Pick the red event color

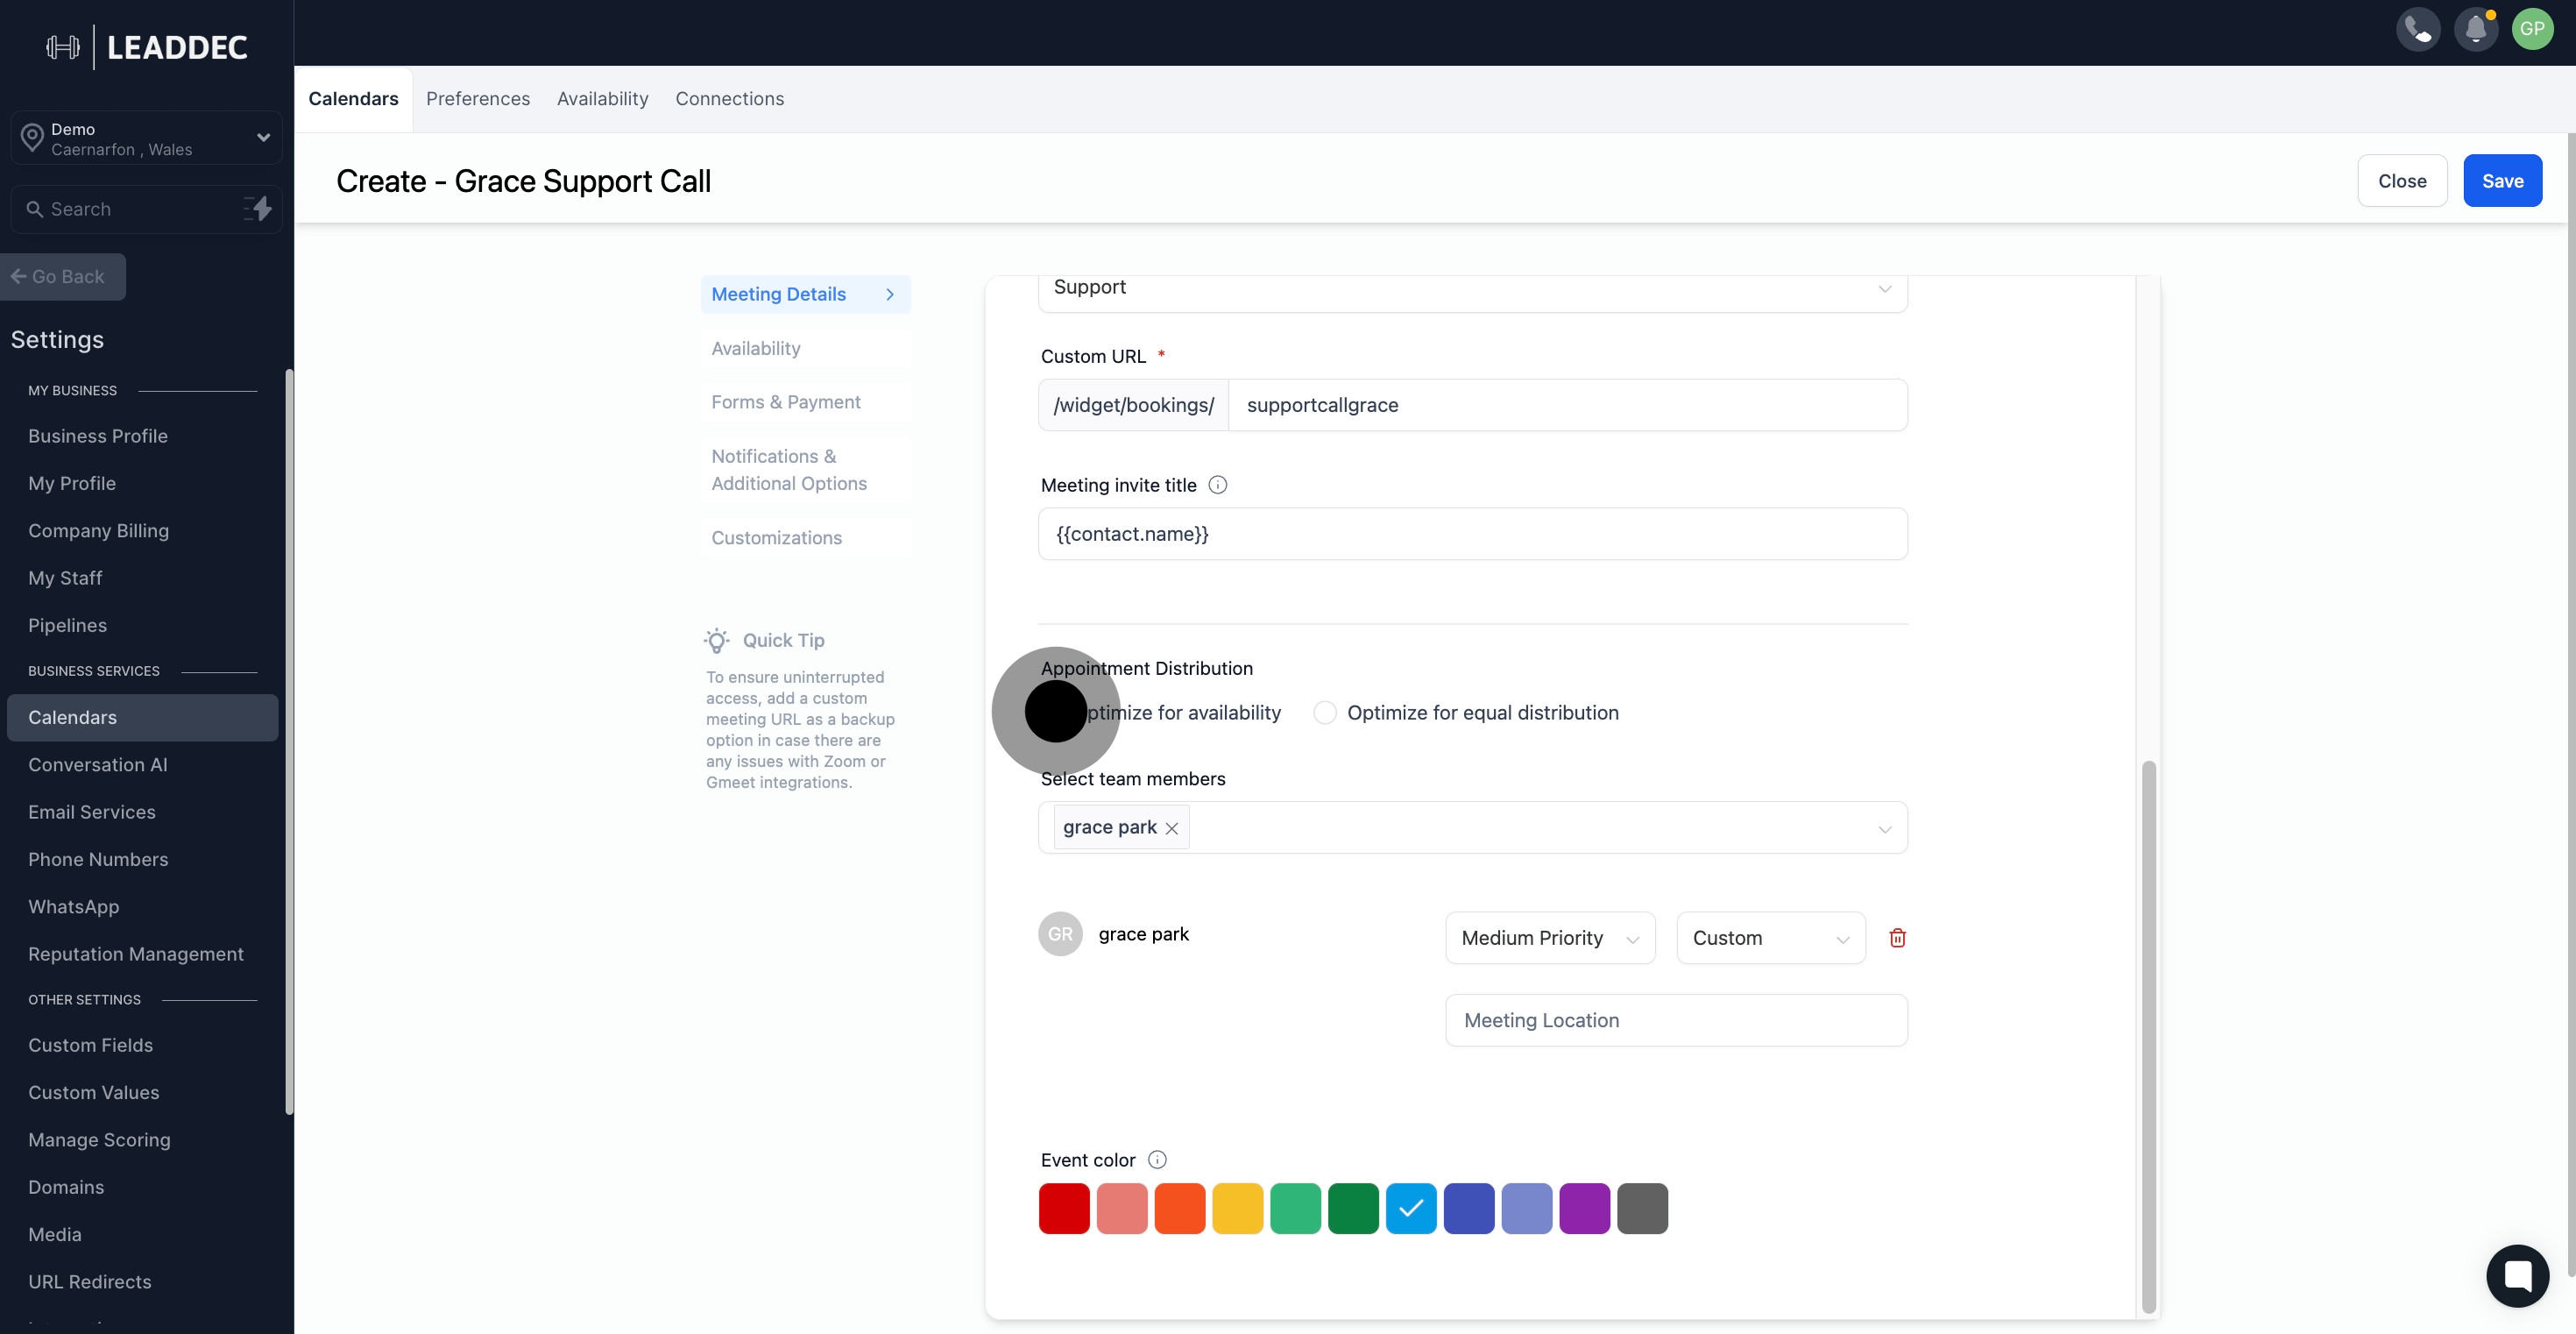point(1064,1209)
